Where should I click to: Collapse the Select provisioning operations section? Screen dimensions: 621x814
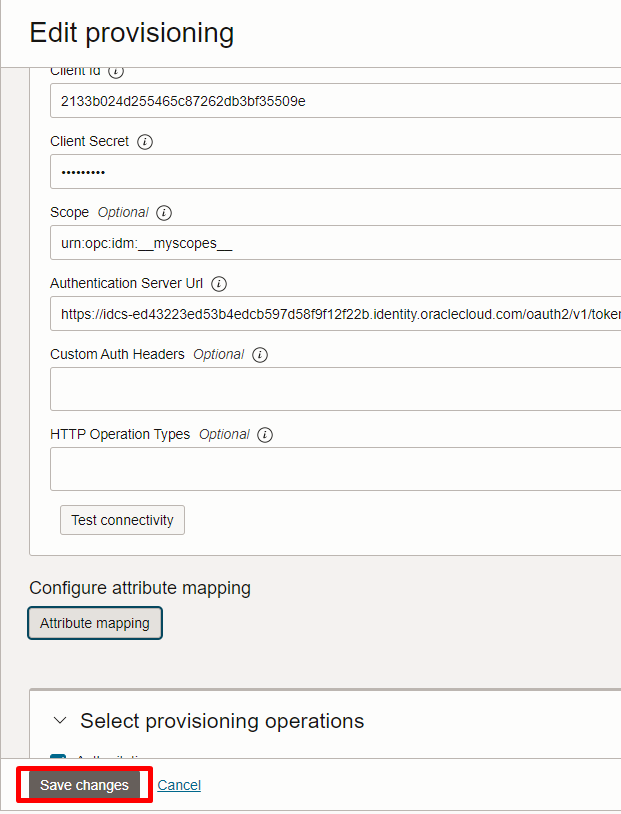click(60, 721)
